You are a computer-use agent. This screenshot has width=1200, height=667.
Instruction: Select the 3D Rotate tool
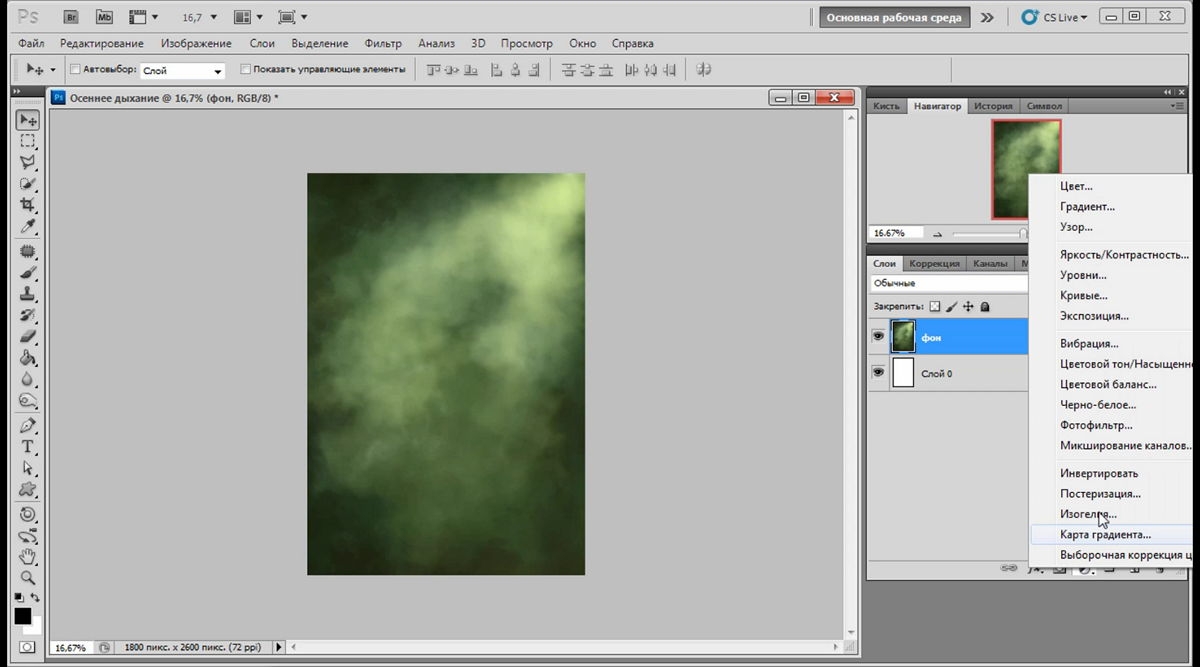(27, 514)
